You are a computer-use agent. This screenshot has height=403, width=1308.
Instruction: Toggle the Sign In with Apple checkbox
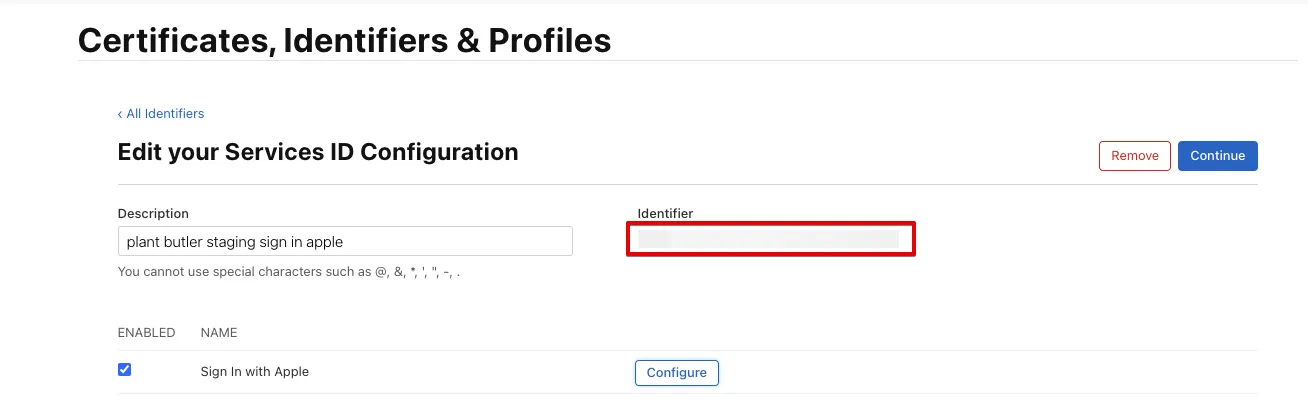(125, 370)
